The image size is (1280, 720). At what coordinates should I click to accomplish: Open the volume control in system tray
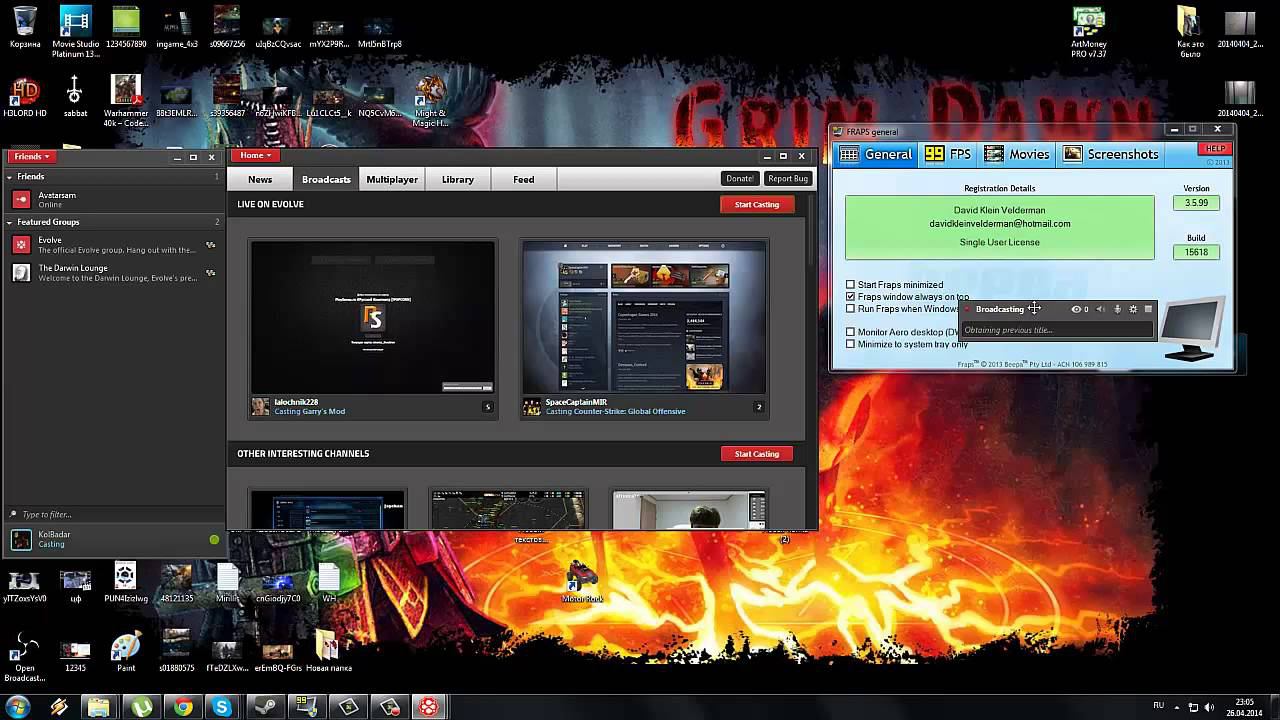click(x=1210, y=707)
